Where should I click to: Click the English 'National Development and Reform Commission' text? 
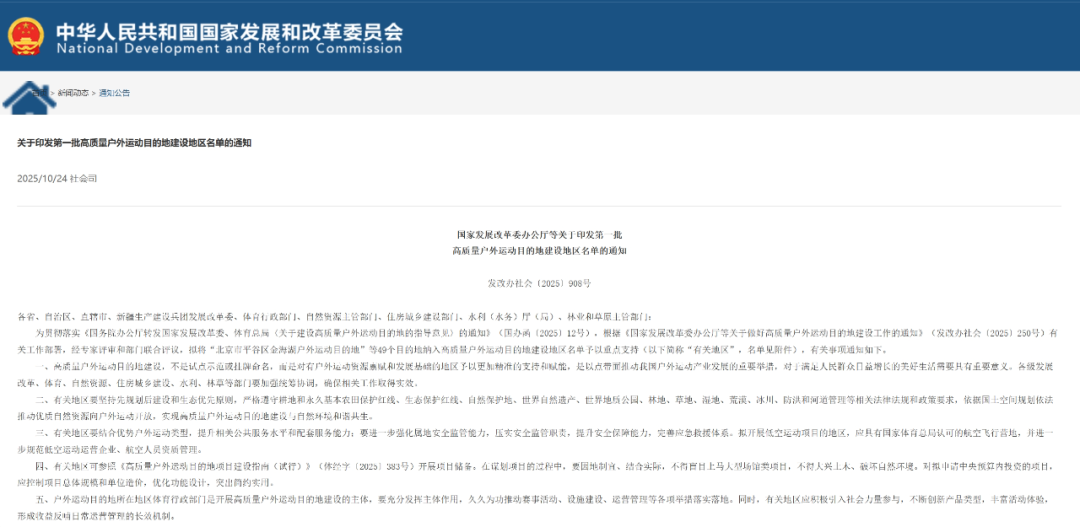coord(229,49)
